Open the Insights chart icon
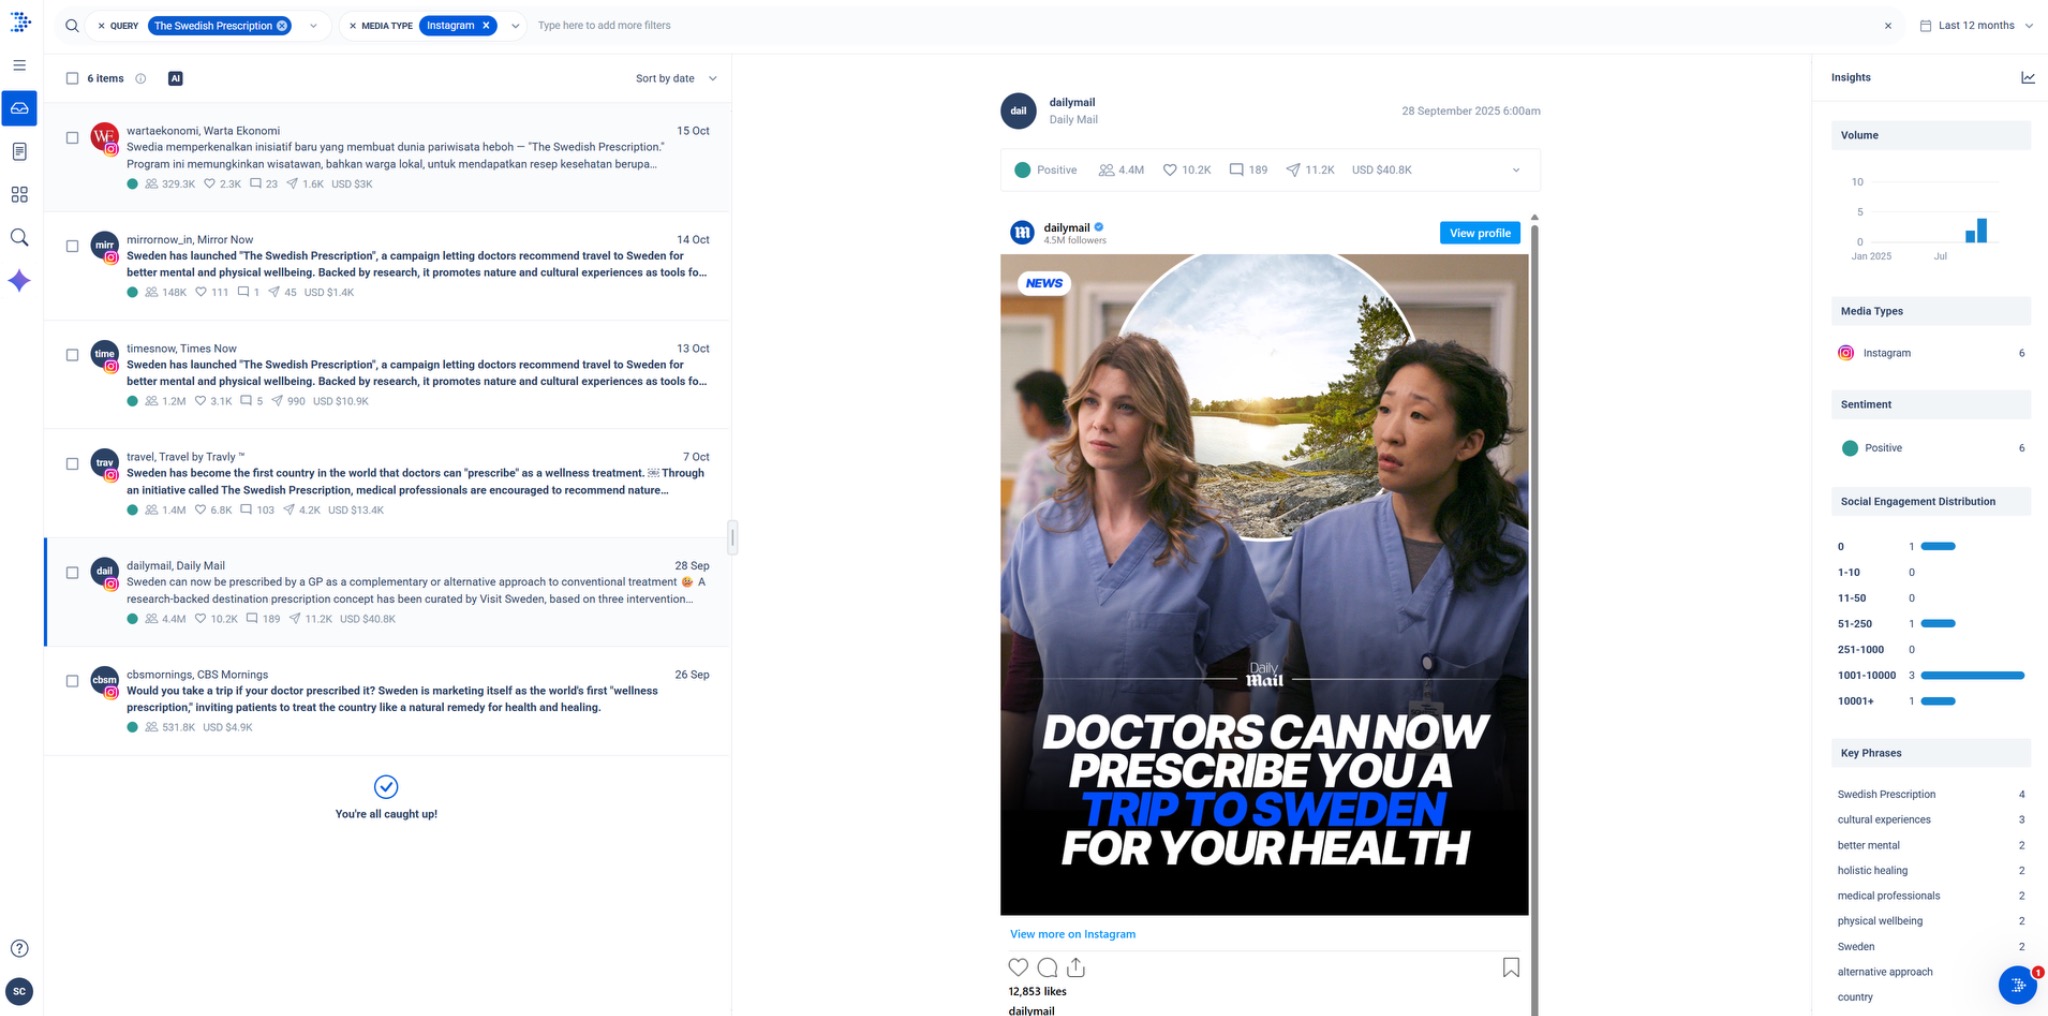This screenshot has width=2048, height=1016. click(x=2028, y=77)
